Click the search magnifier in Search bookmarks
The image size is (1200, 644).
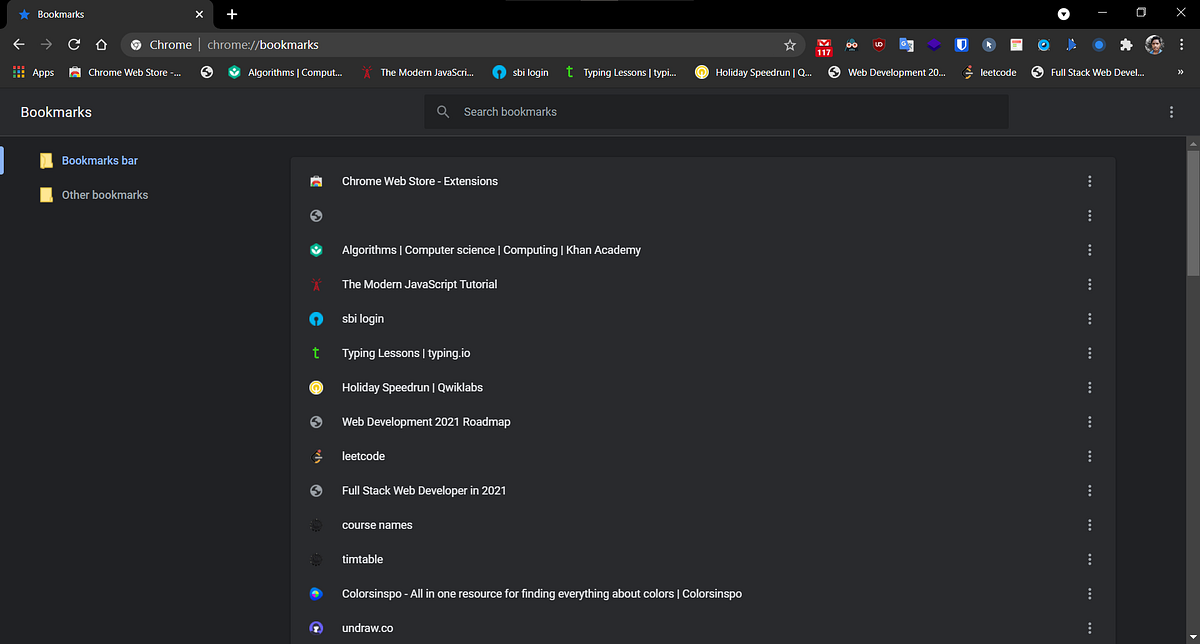(x=443, y=111)
